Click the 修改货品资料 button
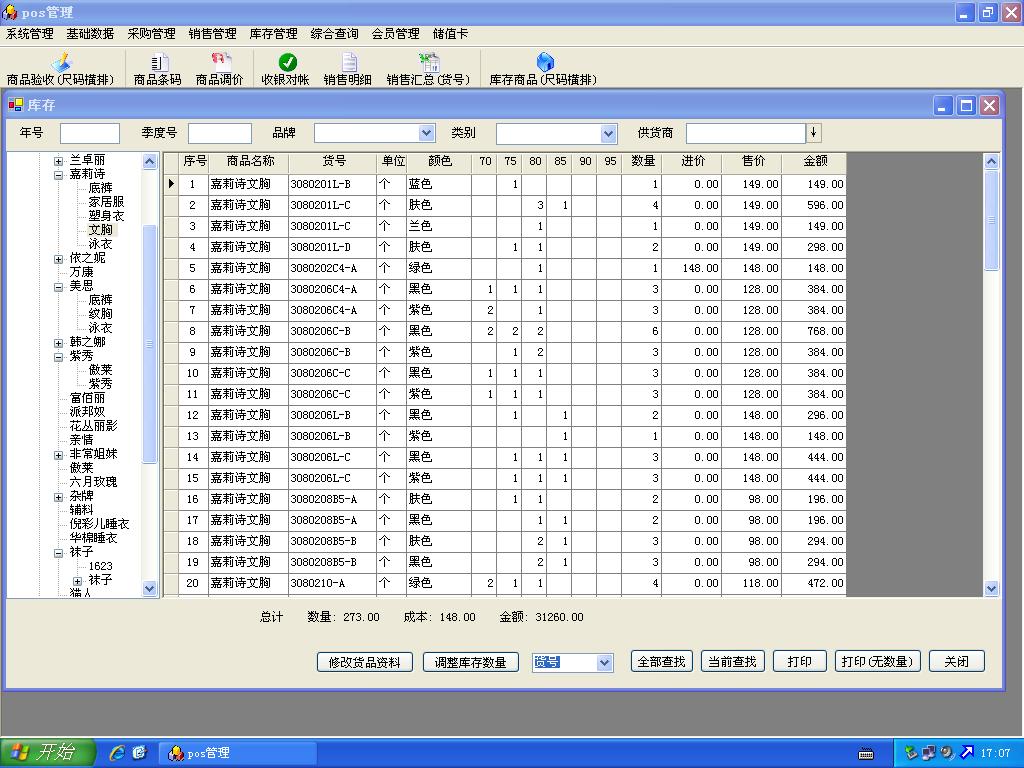The image size is (1024, 768). click(365, 662)
